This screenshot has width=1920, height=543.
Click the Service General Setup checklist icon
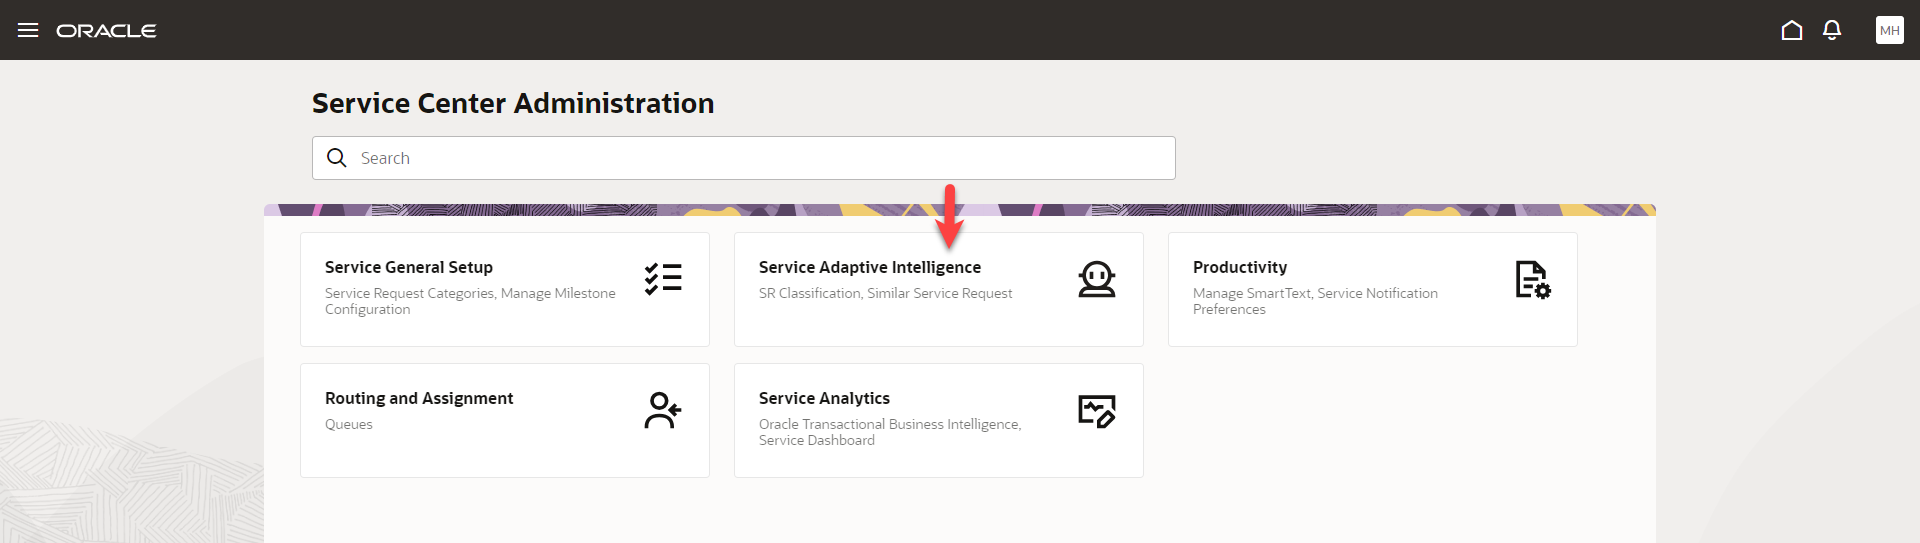pyautogui.click(x=663, y=279)
